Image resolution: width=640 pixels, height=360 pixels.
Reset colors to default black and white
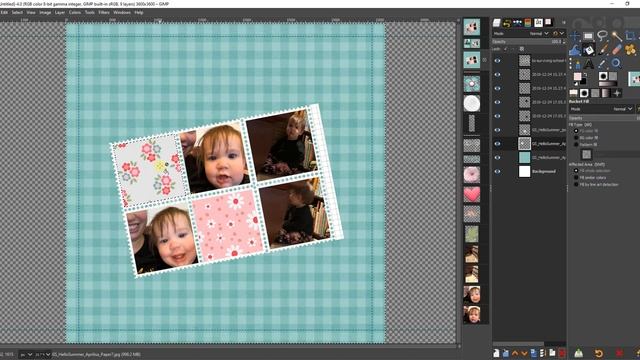pos(576,84)
